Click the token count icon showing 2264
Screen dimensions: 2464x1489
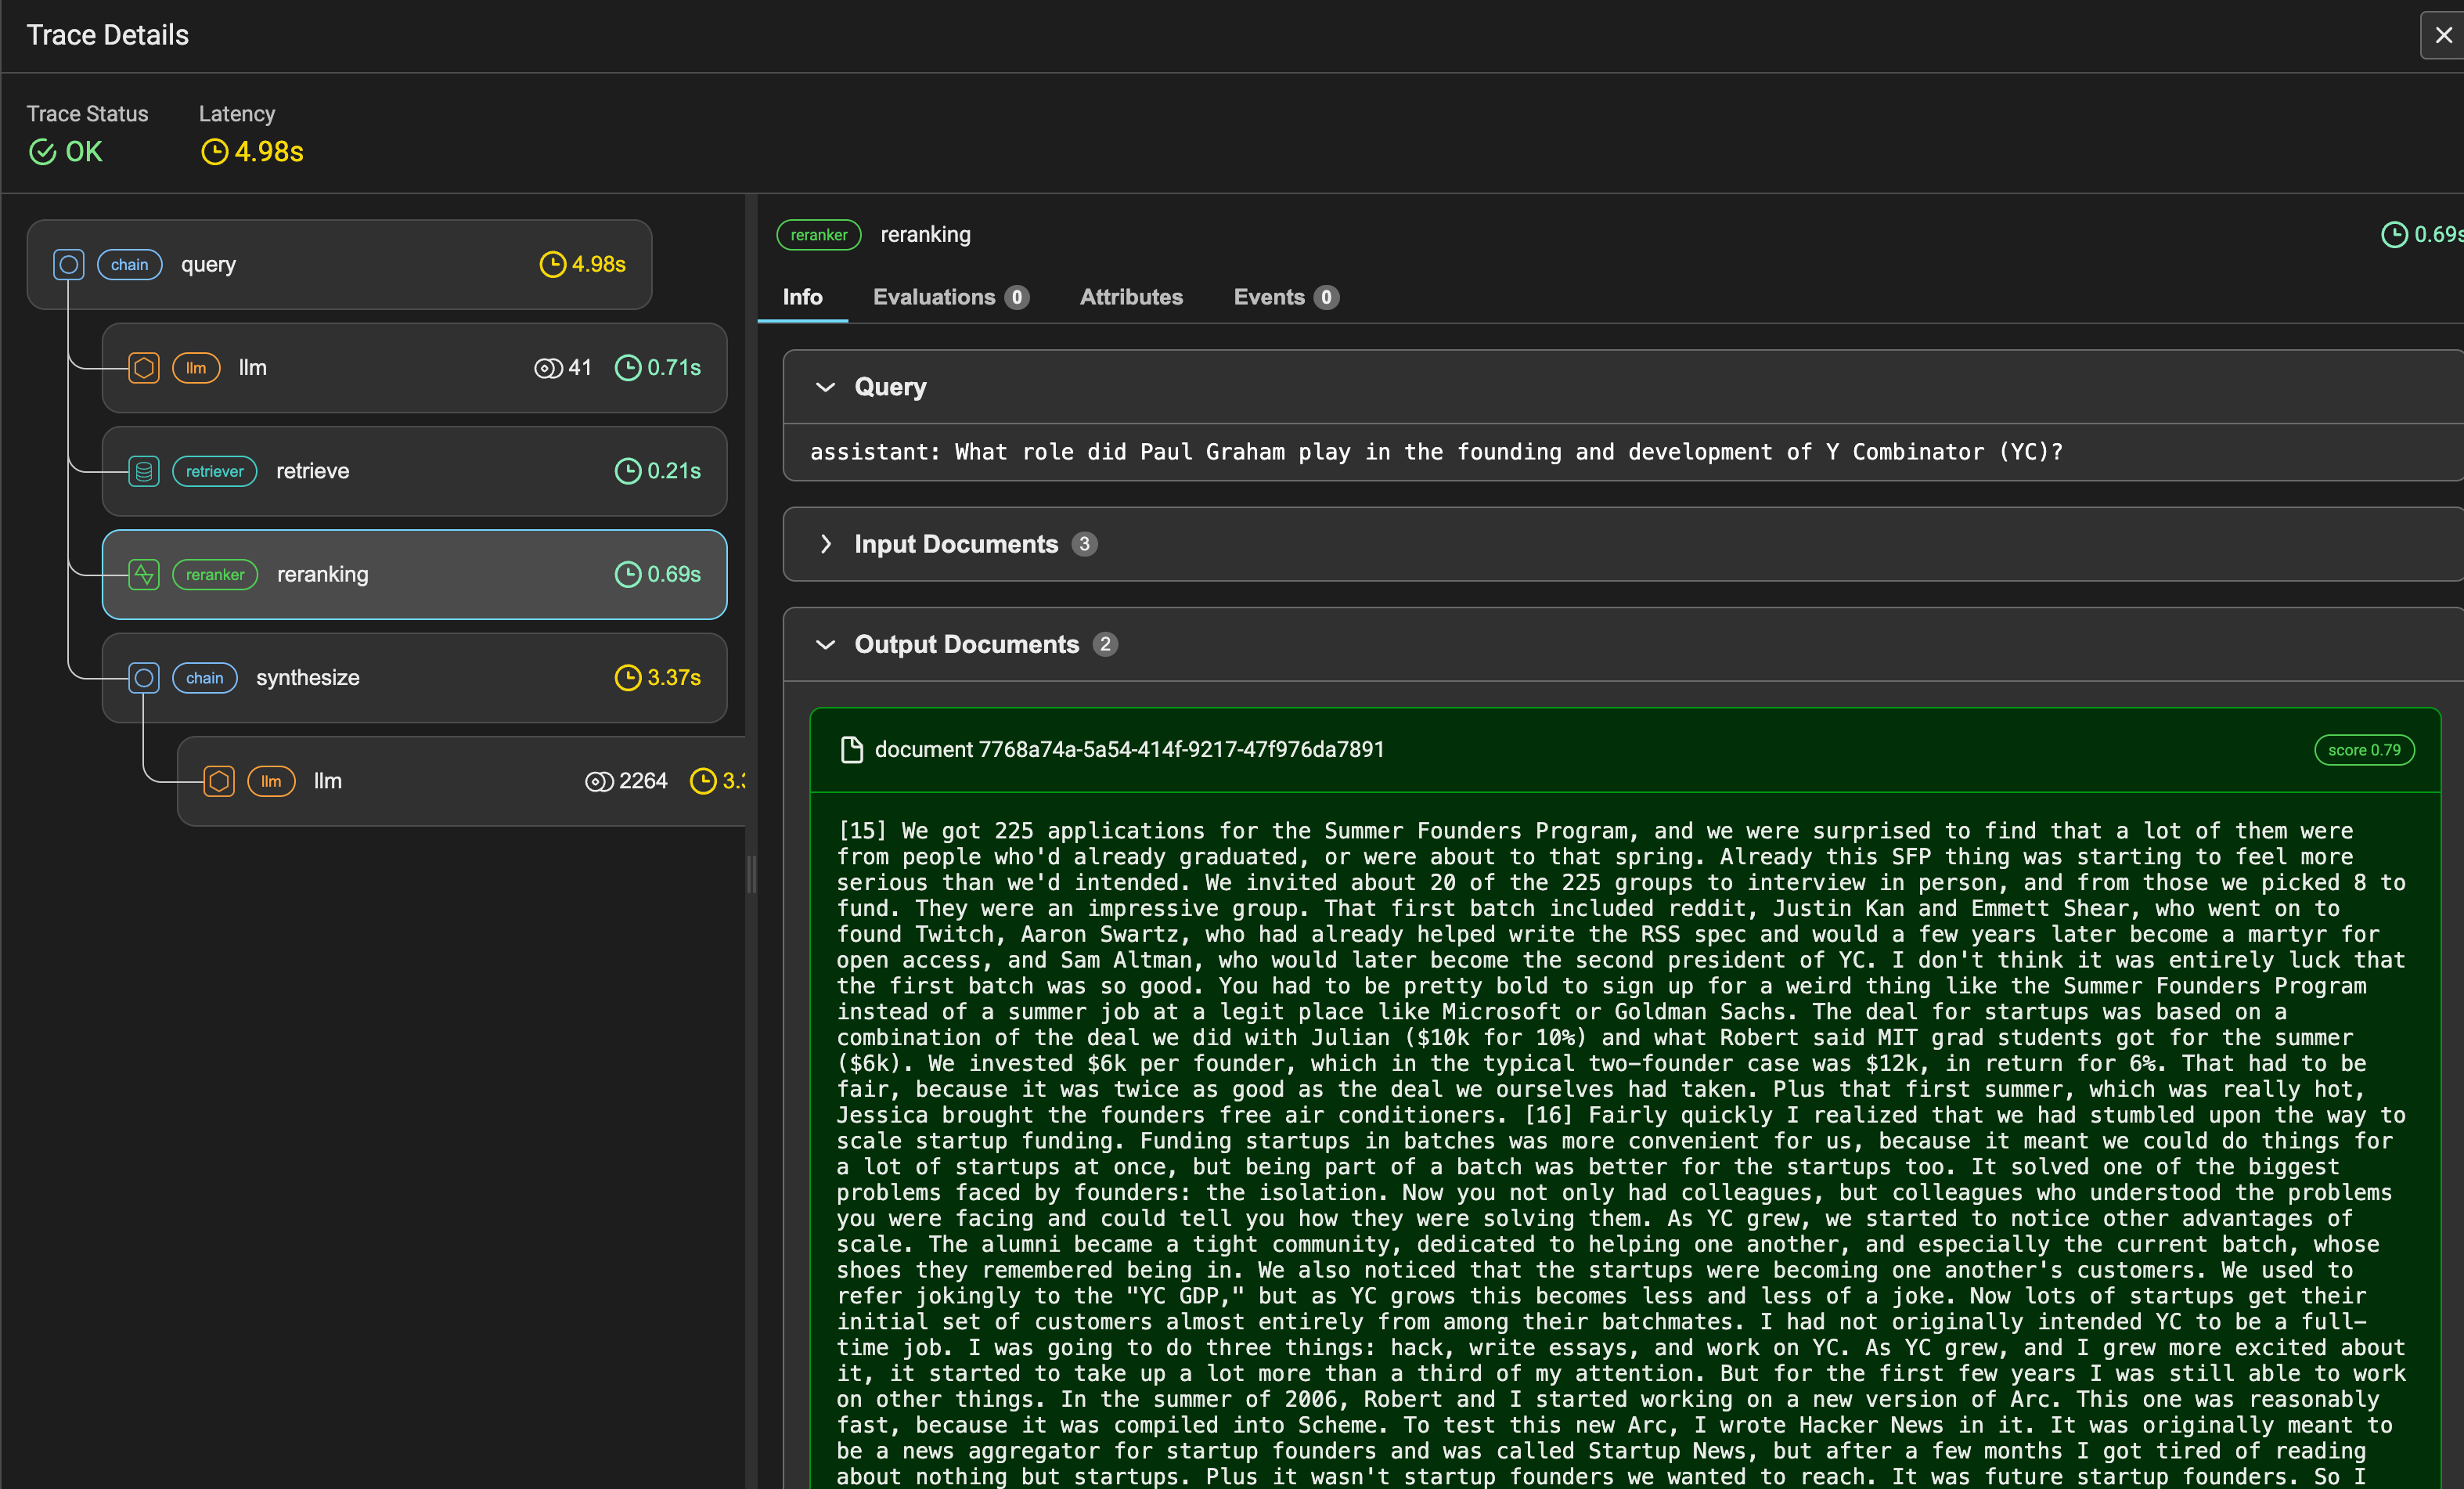point(598,782)
